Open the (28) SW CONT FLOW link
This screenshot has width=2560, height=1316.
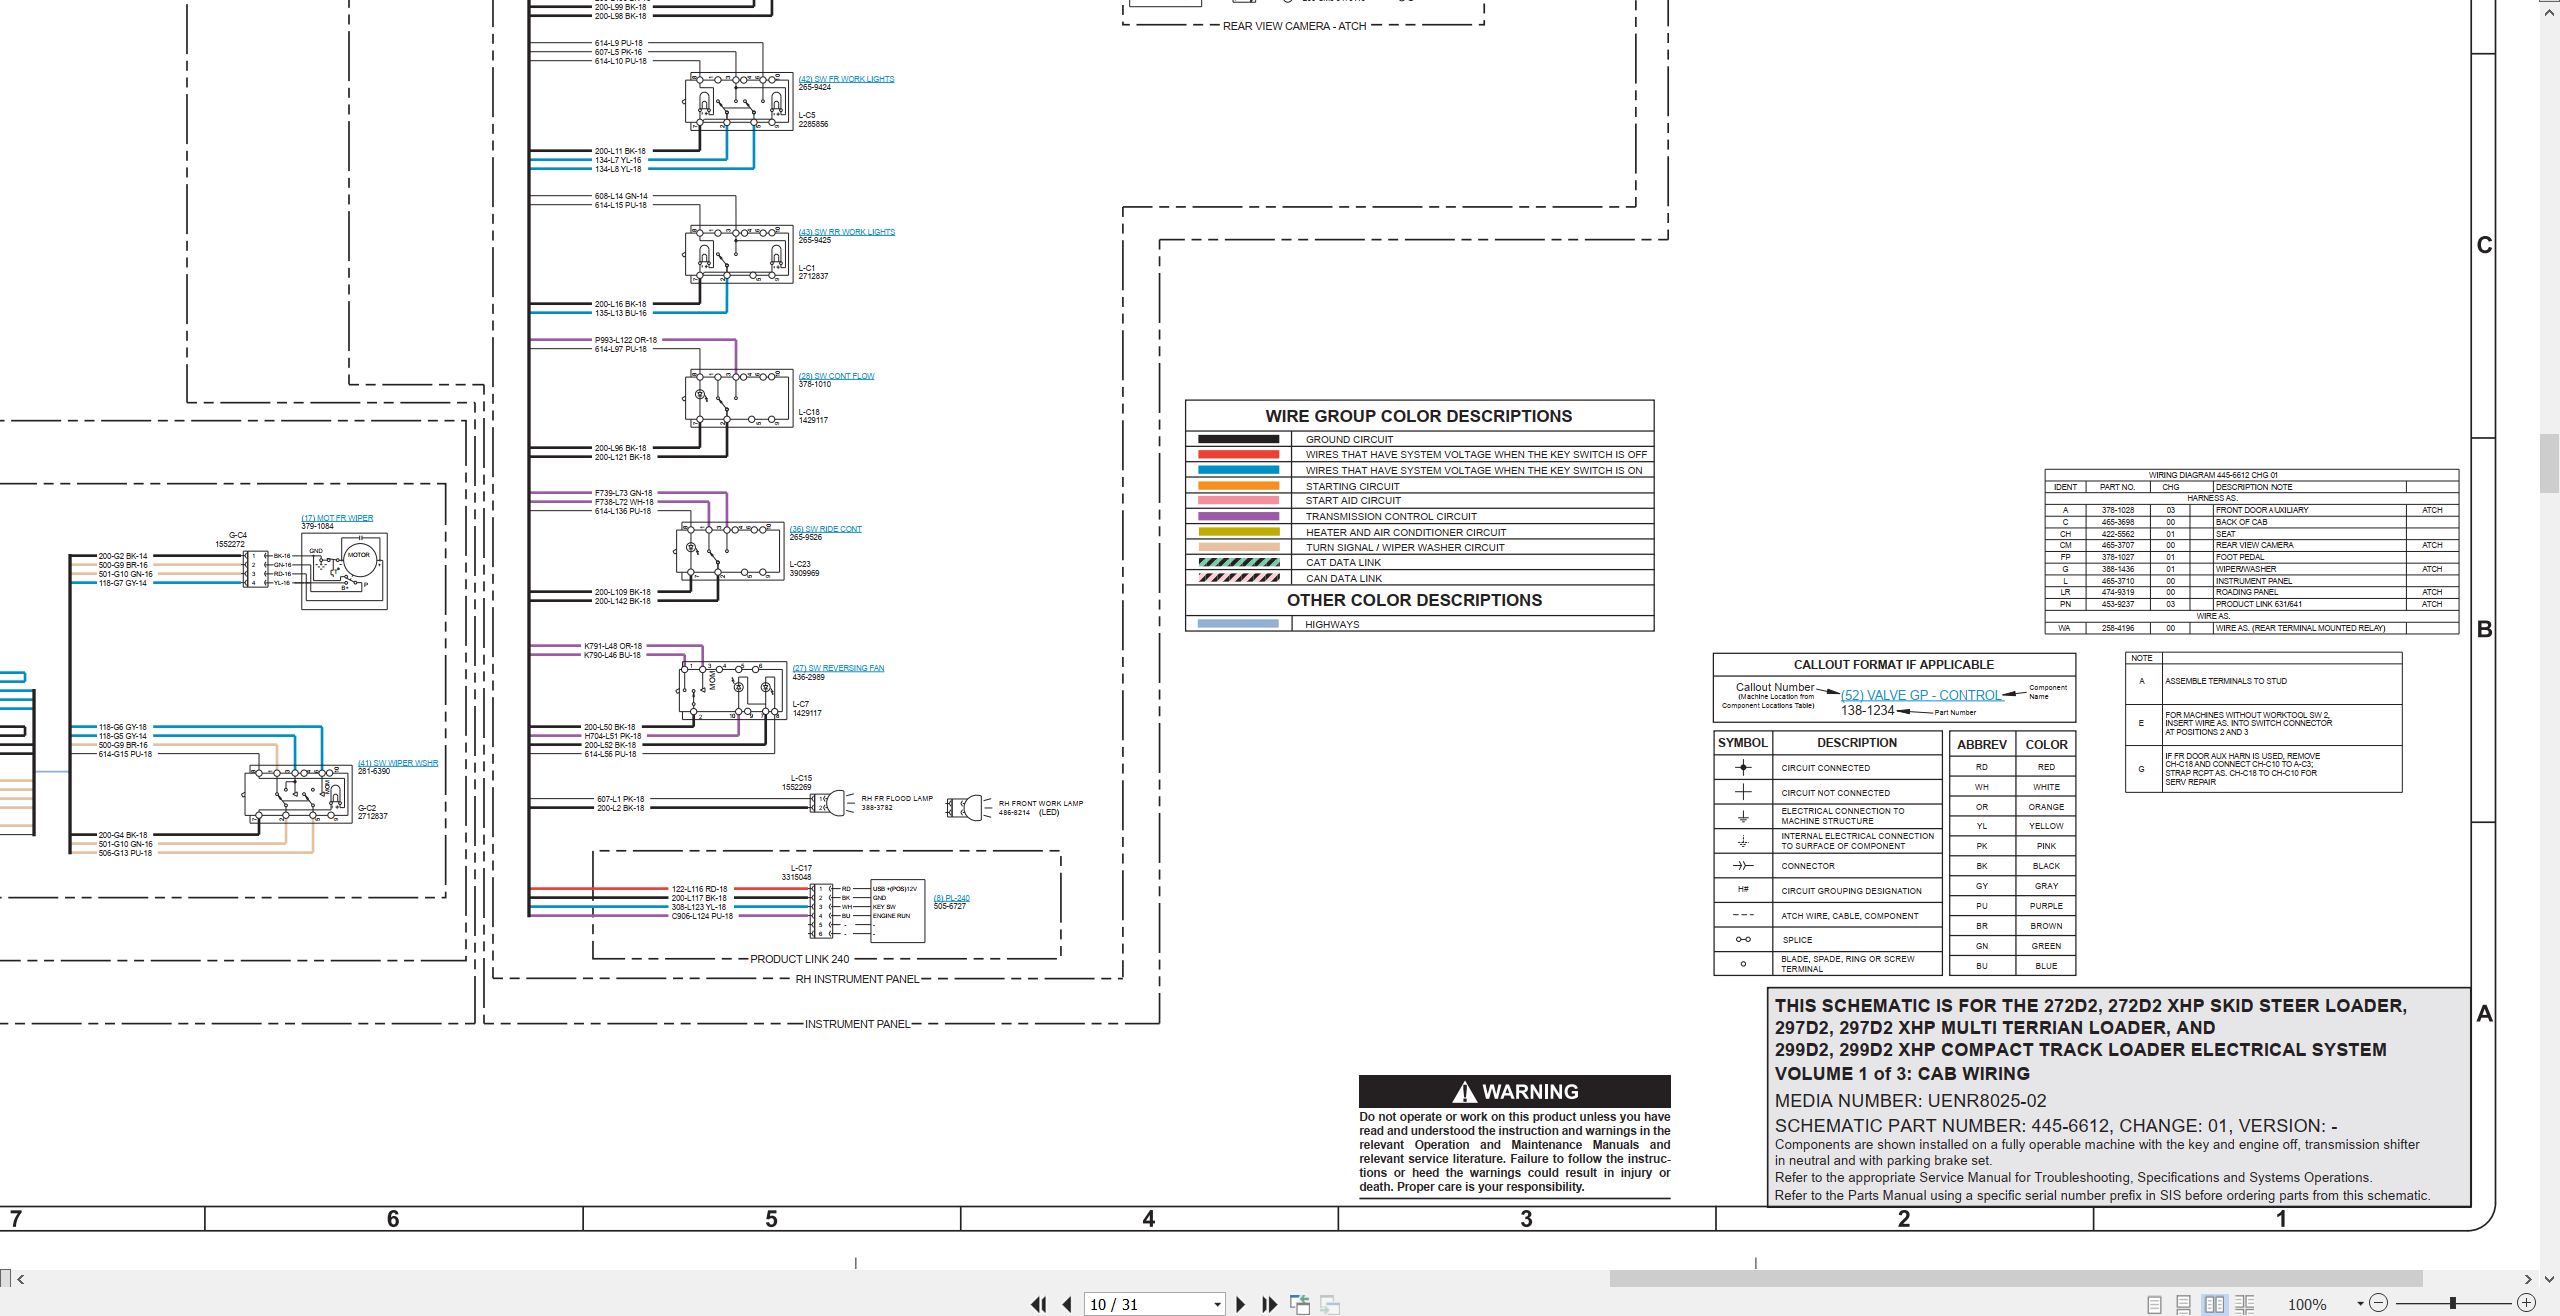coord(836,376)
